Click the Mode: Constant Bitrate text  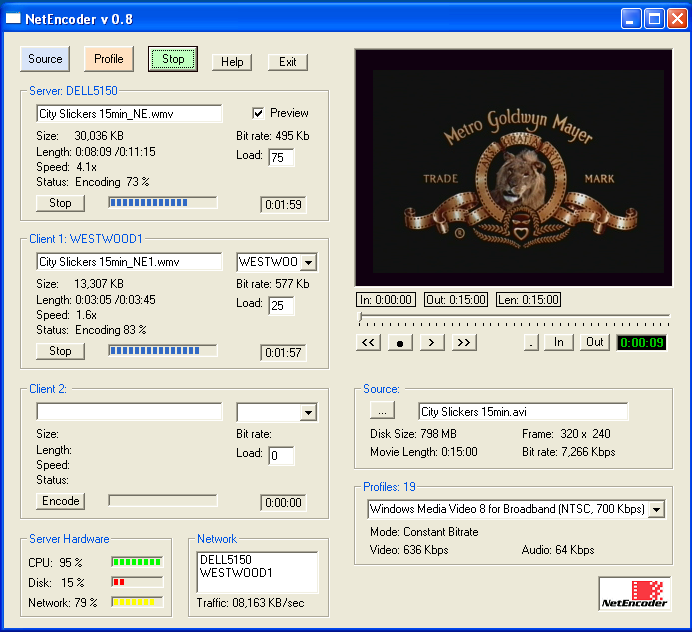[x=424, y=532]
